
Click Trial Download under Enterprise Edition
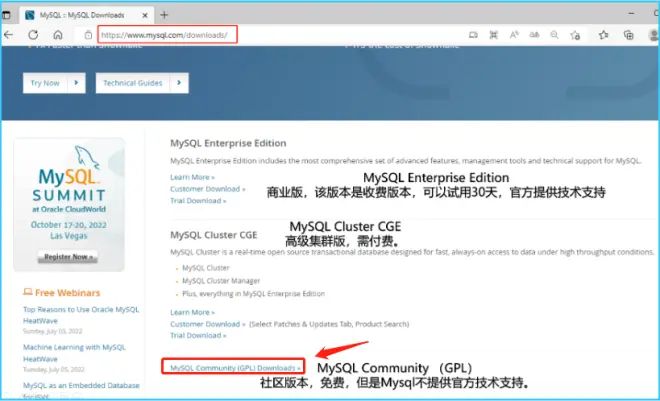(x=198, y=201)
